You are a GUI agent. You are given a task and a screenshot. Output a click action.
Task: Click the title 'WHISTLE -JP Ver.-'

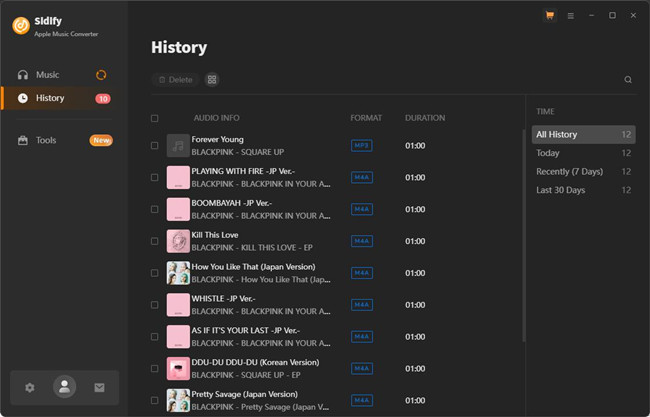pos(223,299)
